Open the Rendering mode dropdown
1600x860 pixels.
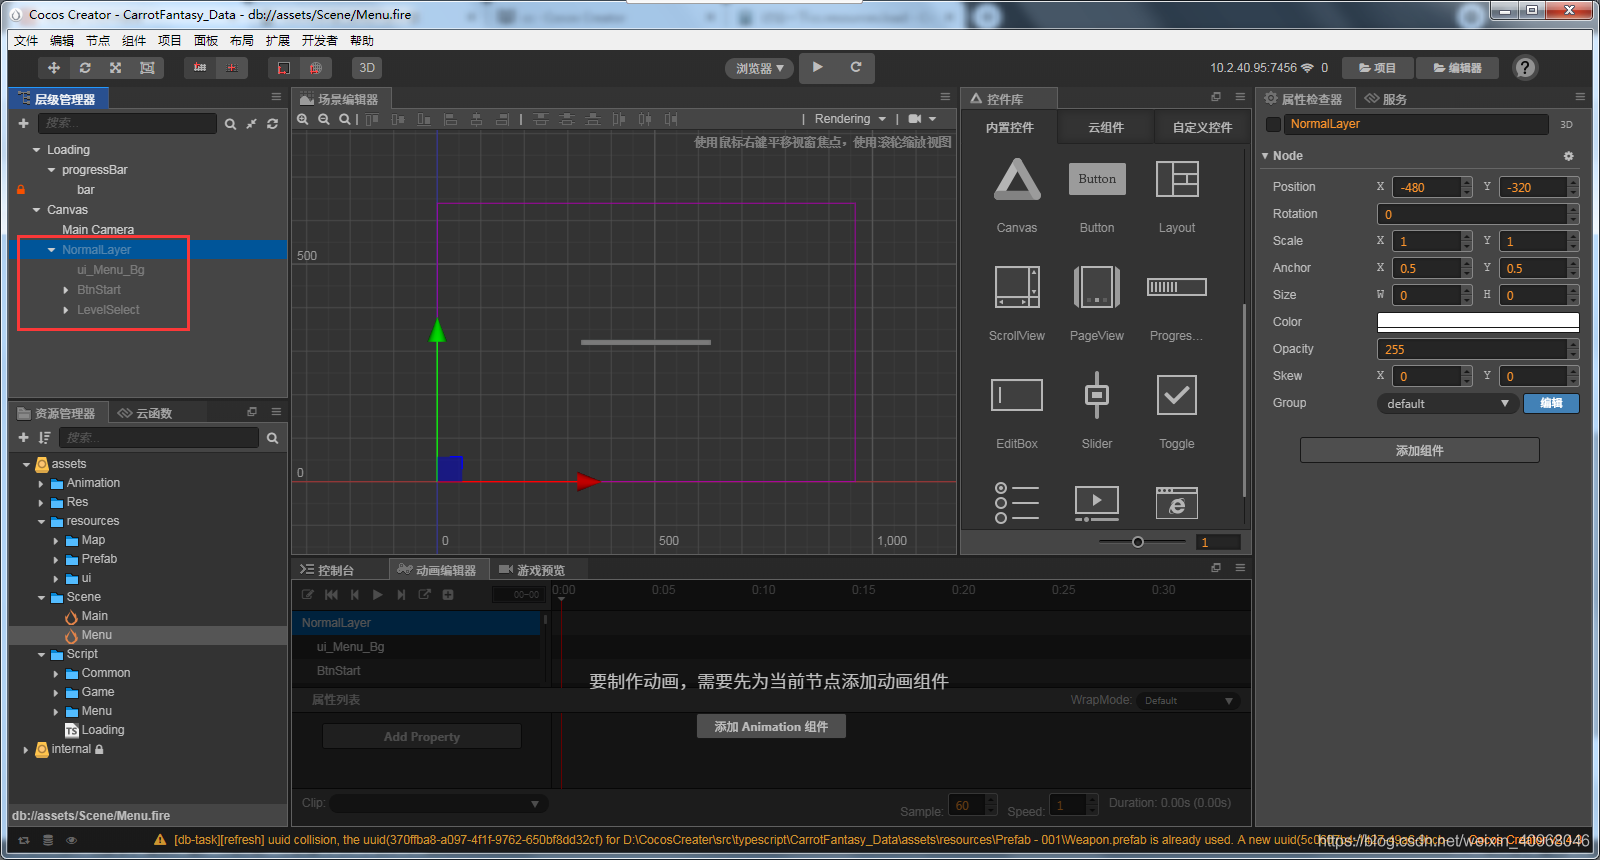(850, 119)
